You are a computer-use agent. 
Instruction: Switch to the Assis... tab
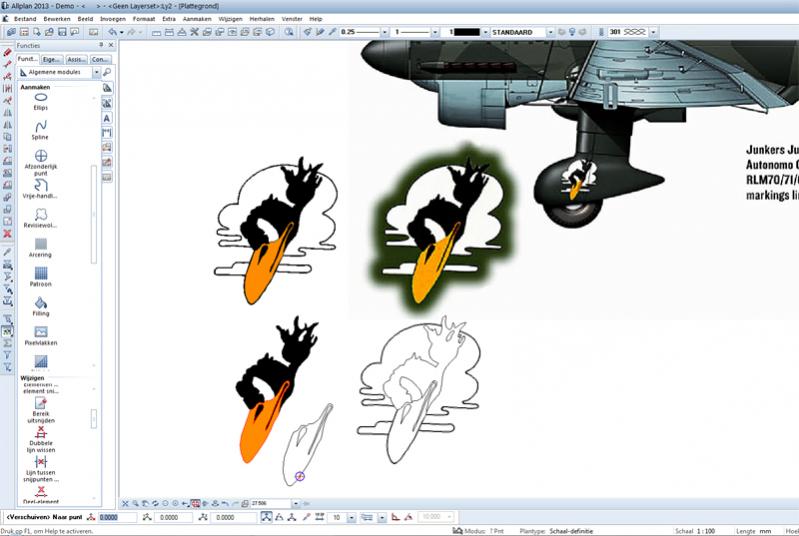coord(77,60)
